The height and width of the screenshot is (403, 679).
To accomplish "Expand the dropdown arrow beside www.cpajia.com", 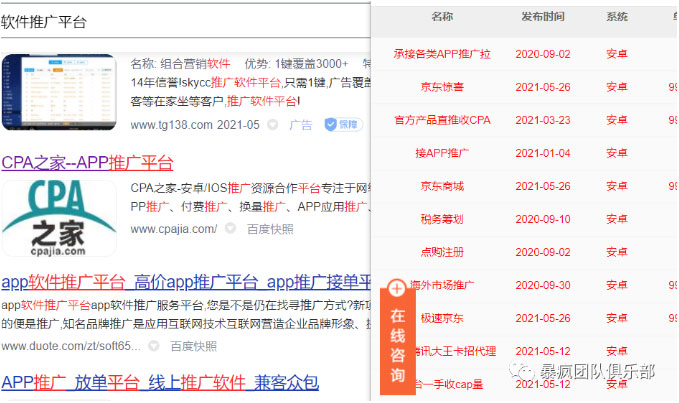I will (x=230, y=228).
